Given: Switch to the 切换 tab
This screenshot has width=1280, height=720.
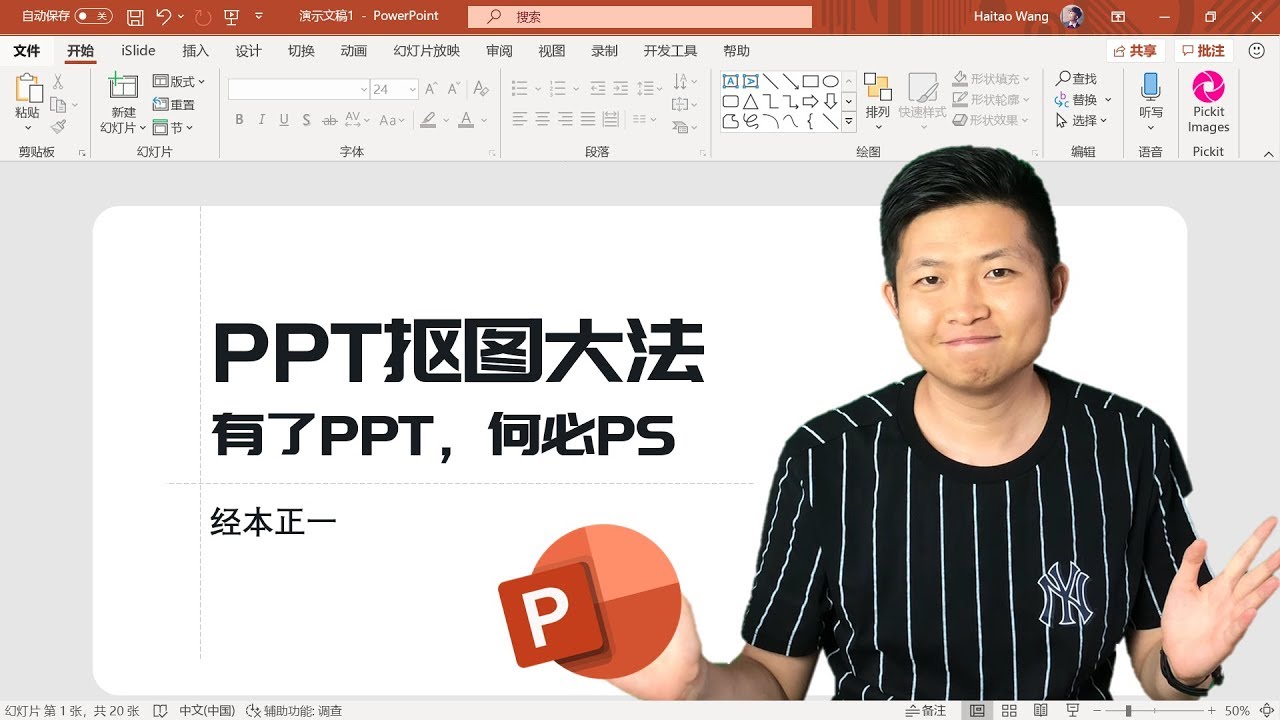Looking at the screenshot, I should point(301,51).
